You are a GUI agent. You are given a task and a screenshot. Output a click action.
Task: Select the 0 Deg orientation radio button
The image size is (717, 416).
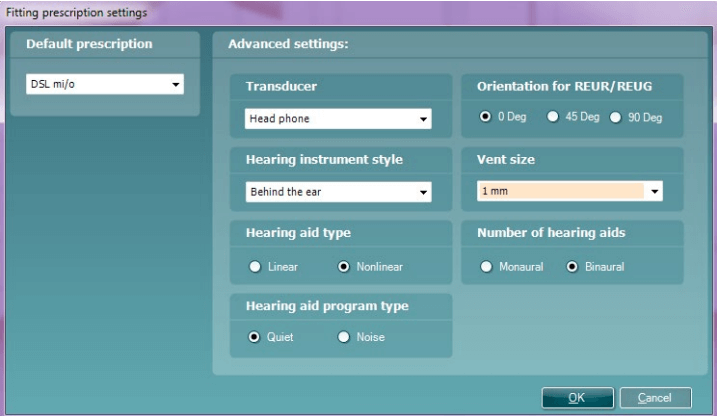[x=486, y=117]
